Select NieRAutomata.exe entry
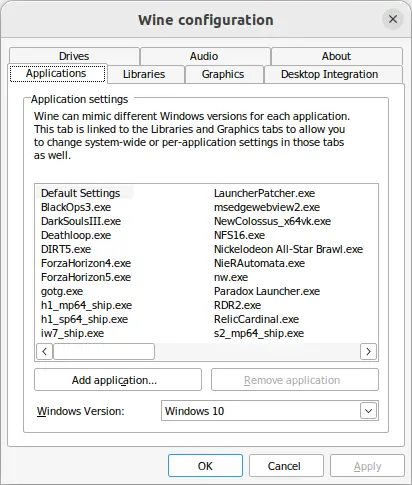Image resolution: width=412 pixels, height=485 pixels. 259,263
